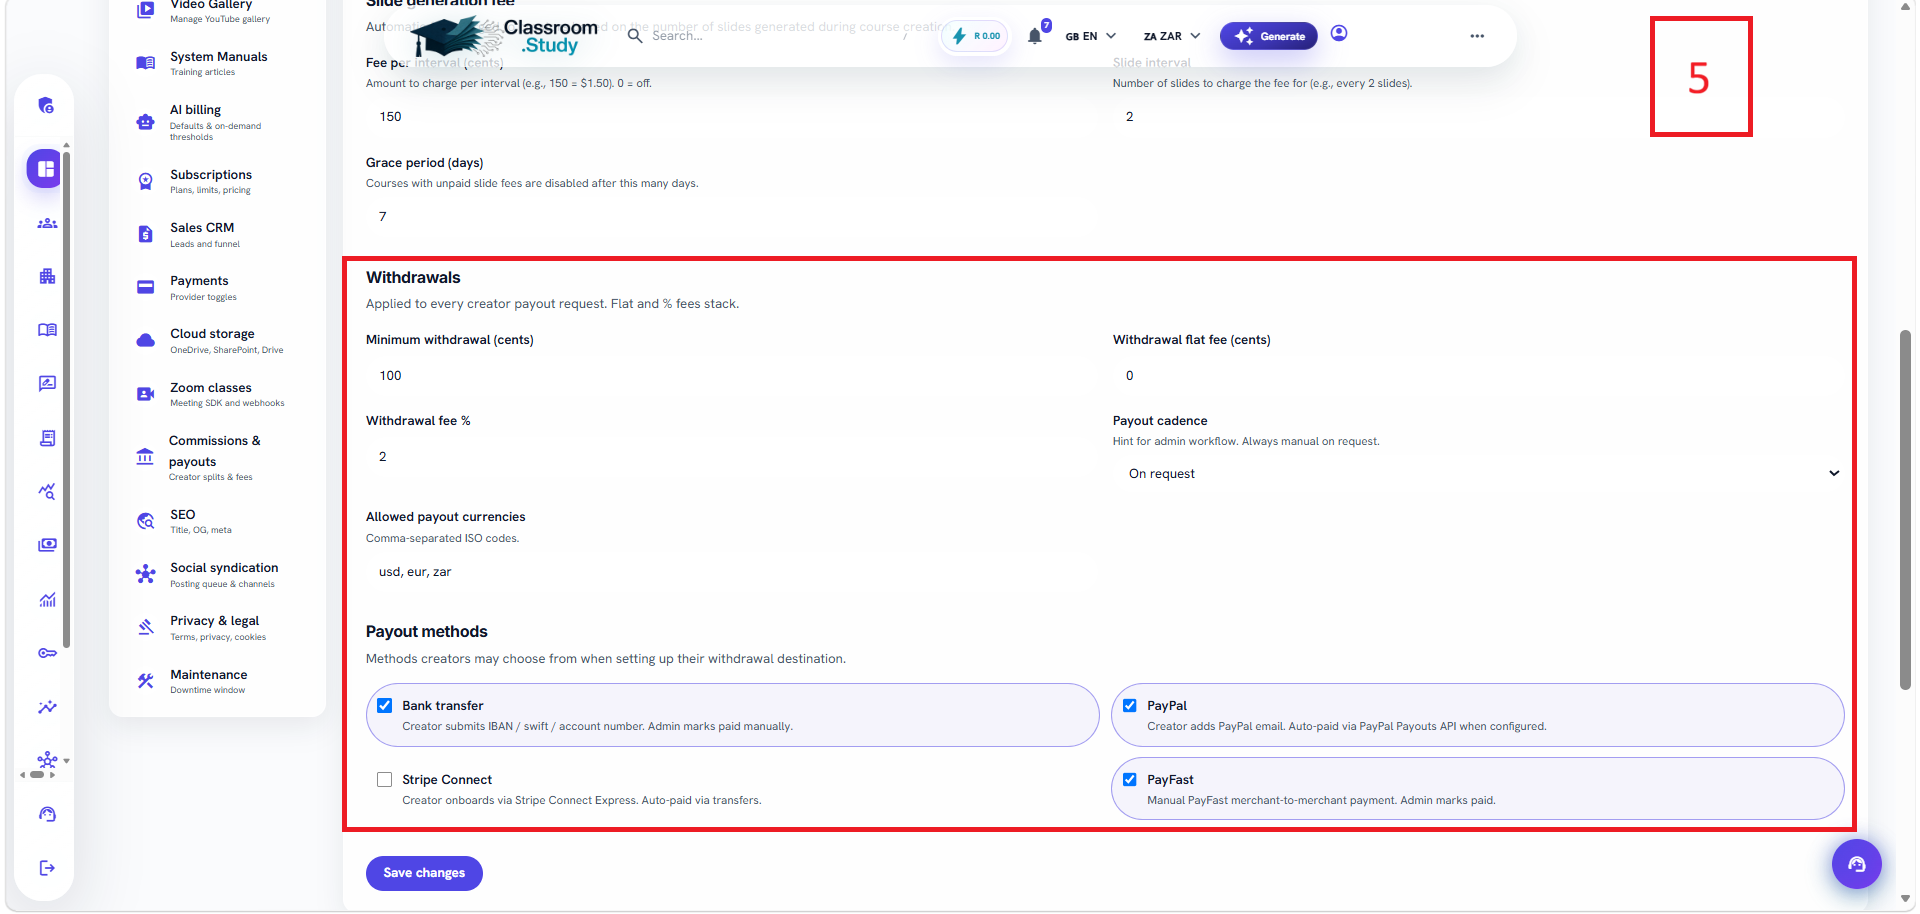Open Social syndication settings section
Viewport: 1920px width, 914px height.
click(217, 574)
